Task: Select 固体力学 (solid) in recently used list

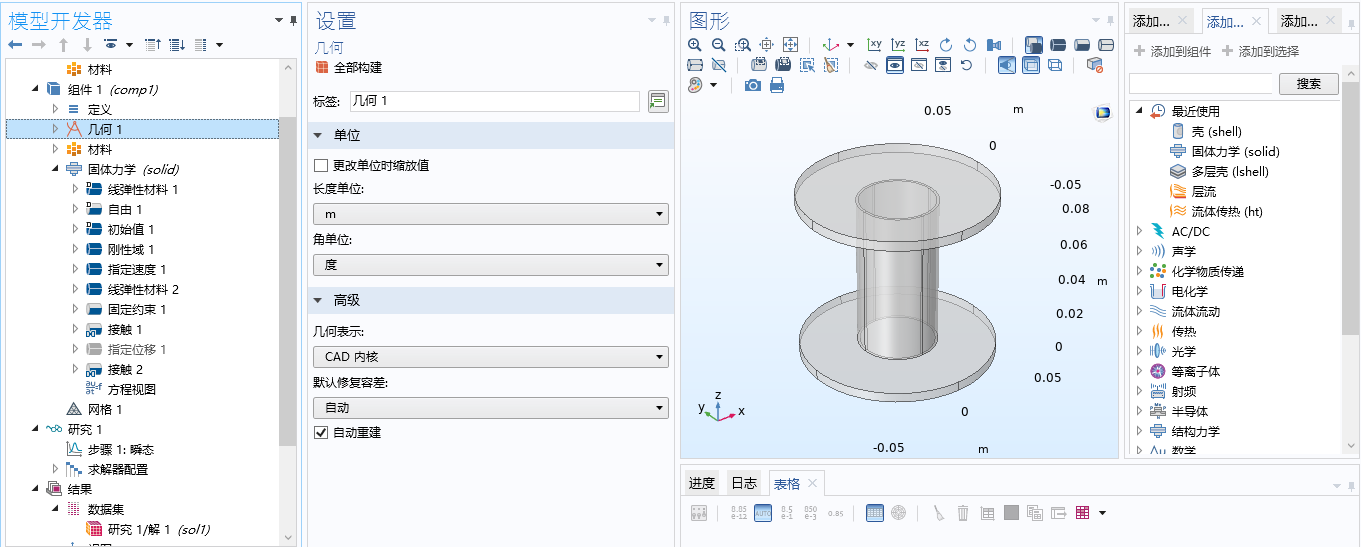Action: coord(1235,152)
